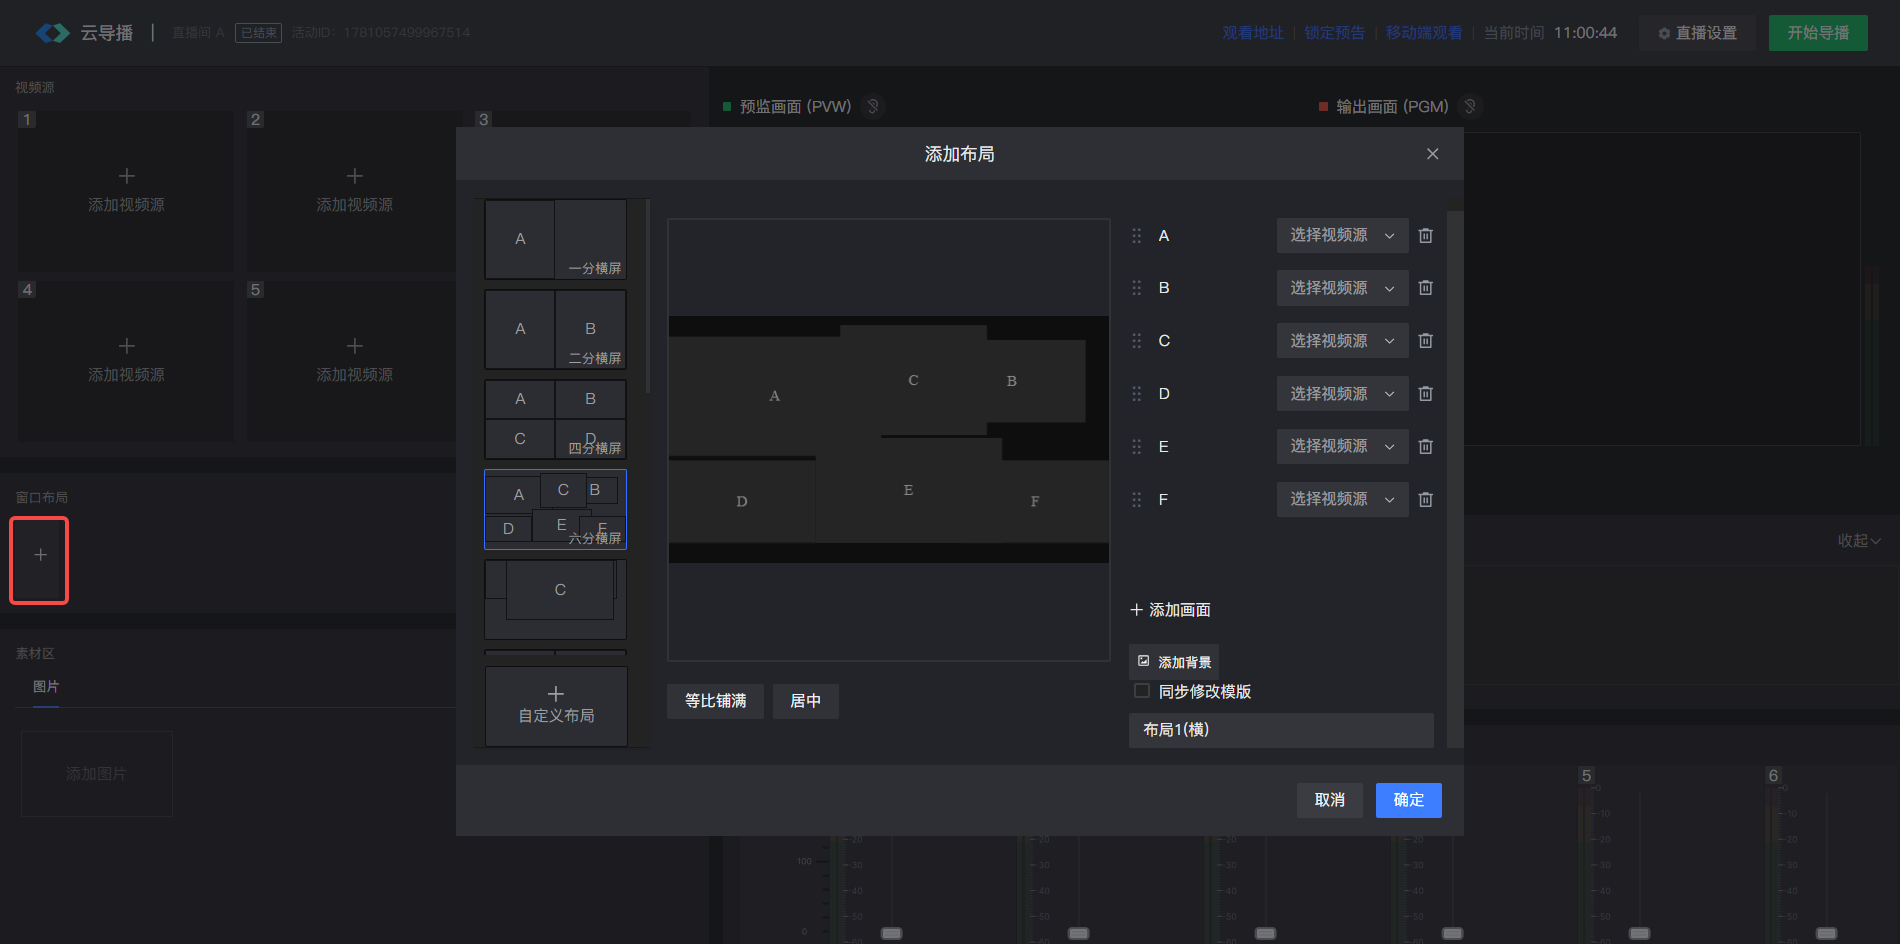Viewport: 1900px width, 944px height.
Task: Delete layout slot E with its trash icon
Action: (x=1426, y=447)
